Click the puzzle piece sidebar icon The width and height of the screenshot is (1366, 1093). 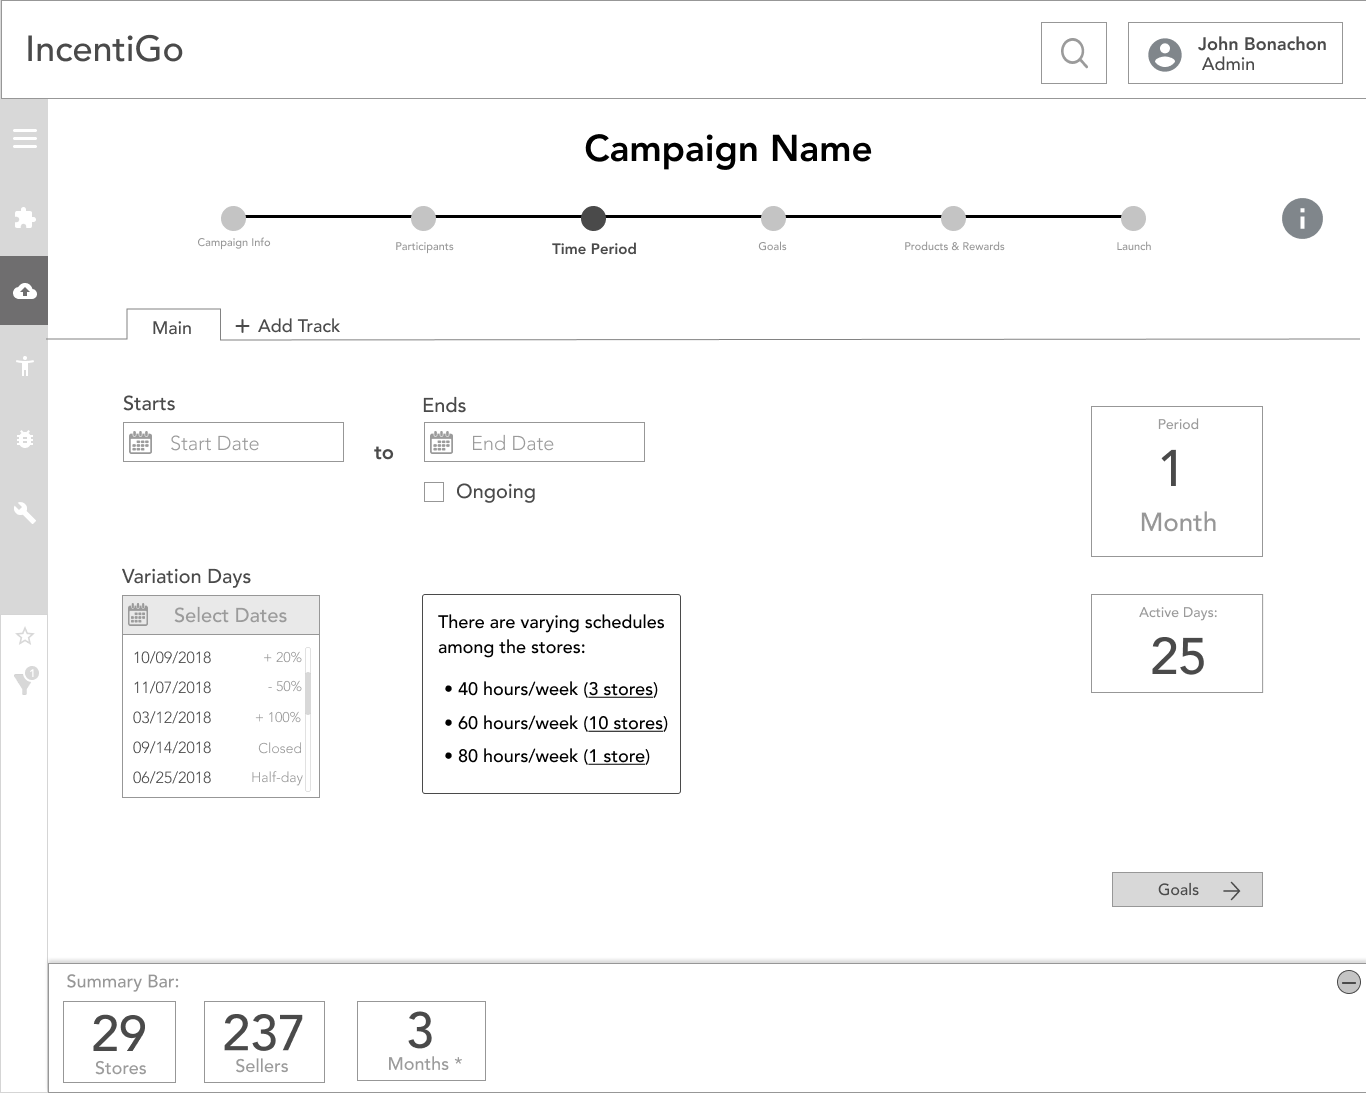click(x=25, y=218)
